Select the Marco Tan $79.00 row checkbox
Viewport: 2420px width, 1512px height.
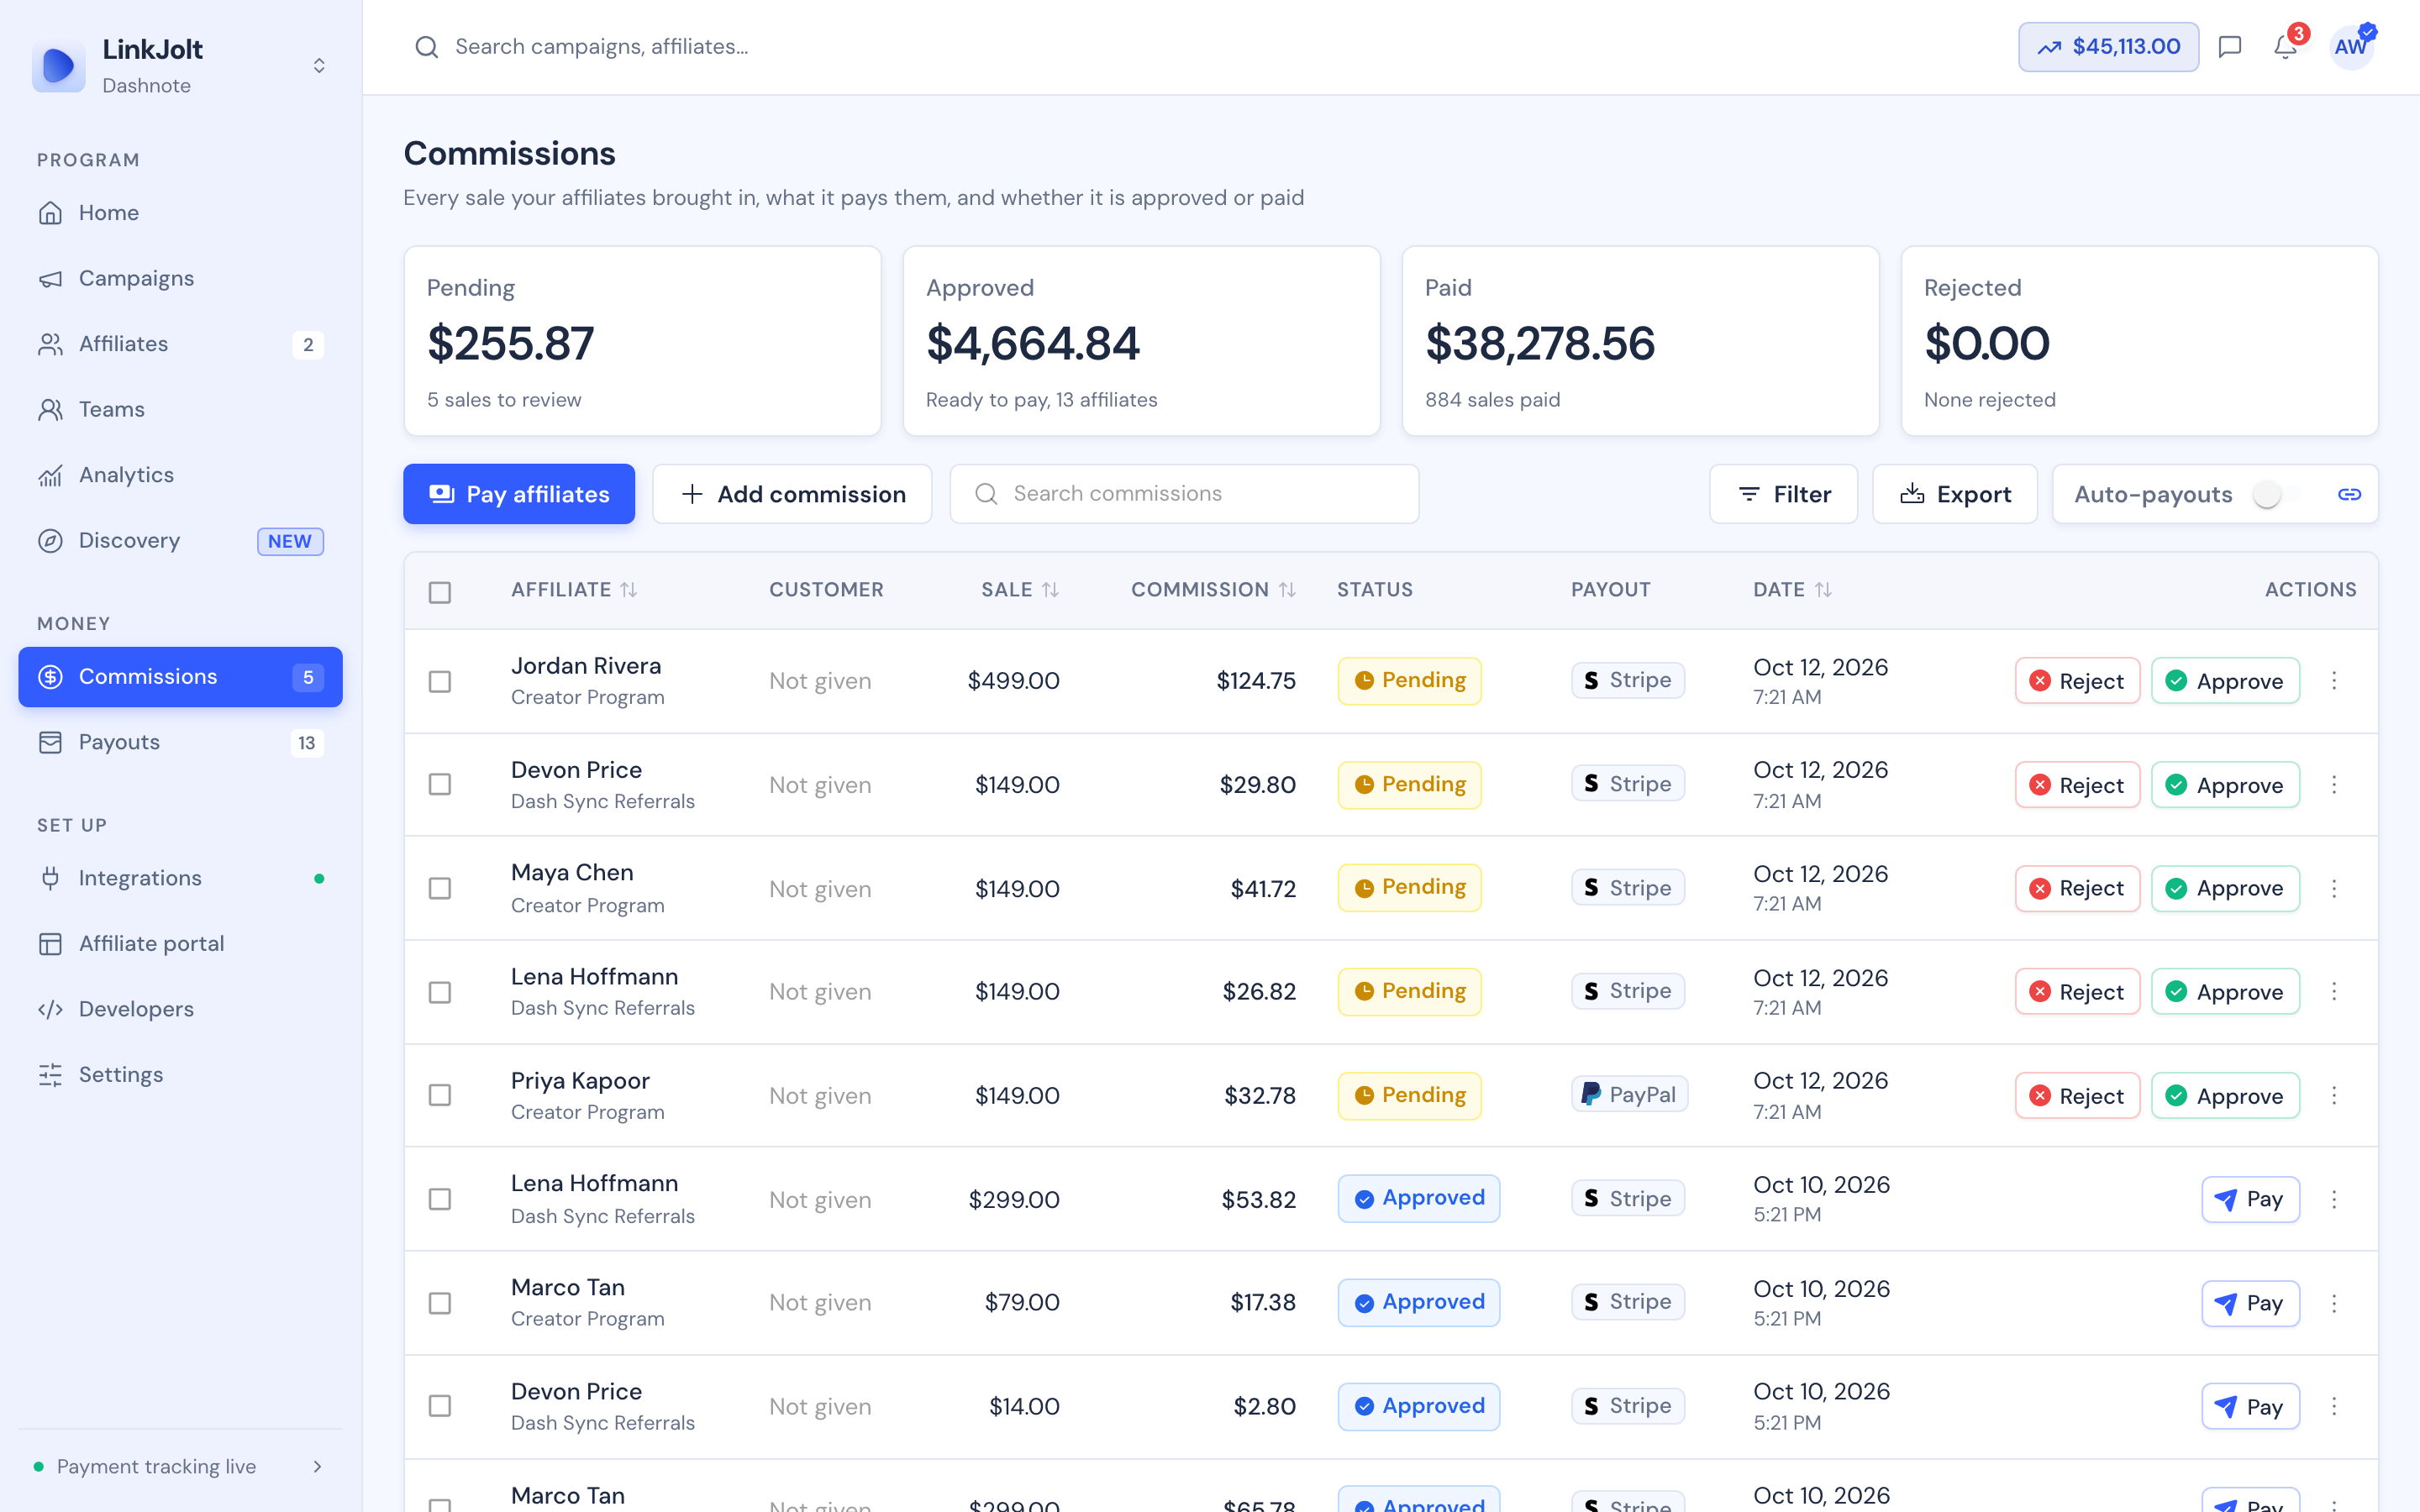tap(440, 1303)
